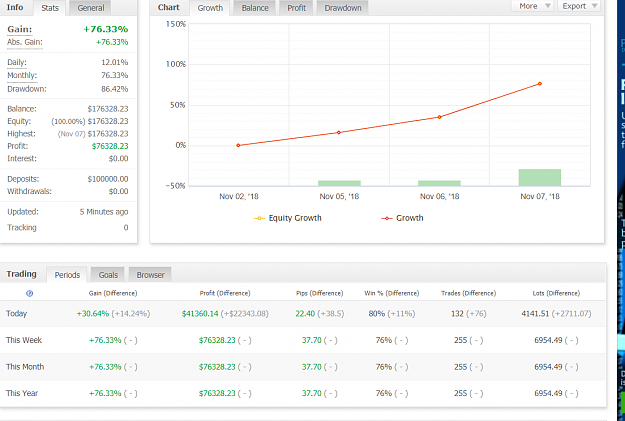Open the Browser tab
Viewport: 625px width, 421px height.
[x=150, y=275]
